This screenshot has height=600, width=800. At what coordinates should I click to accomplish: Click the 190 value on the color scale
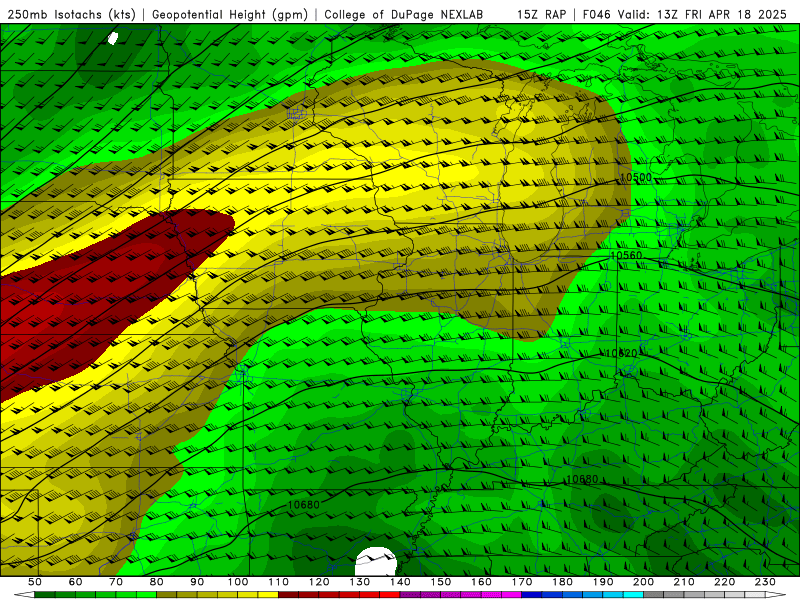[603, 582]
